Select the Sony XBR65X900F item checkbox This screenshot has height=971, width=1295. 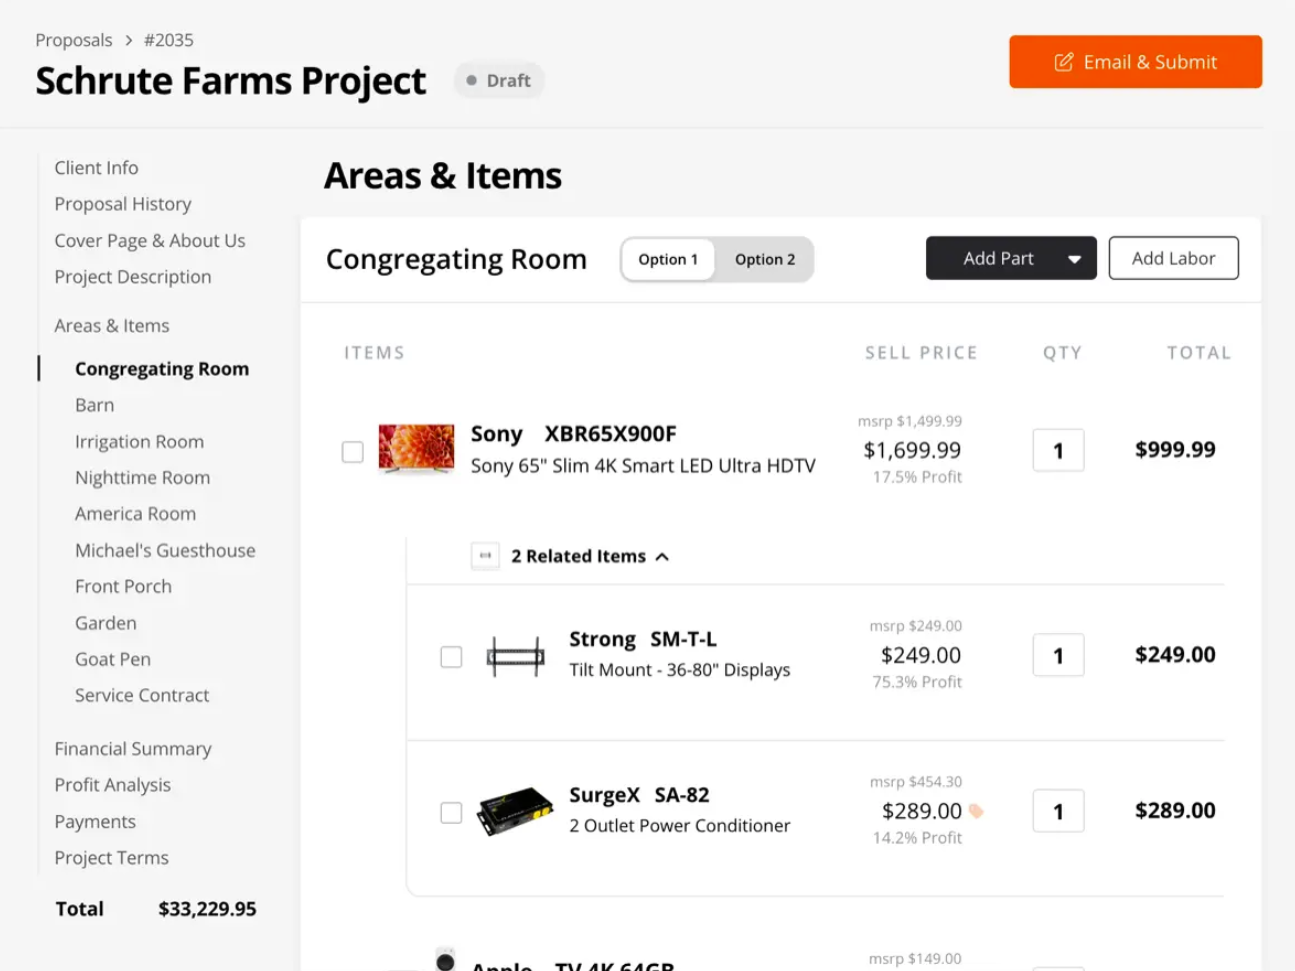[353, 452]
